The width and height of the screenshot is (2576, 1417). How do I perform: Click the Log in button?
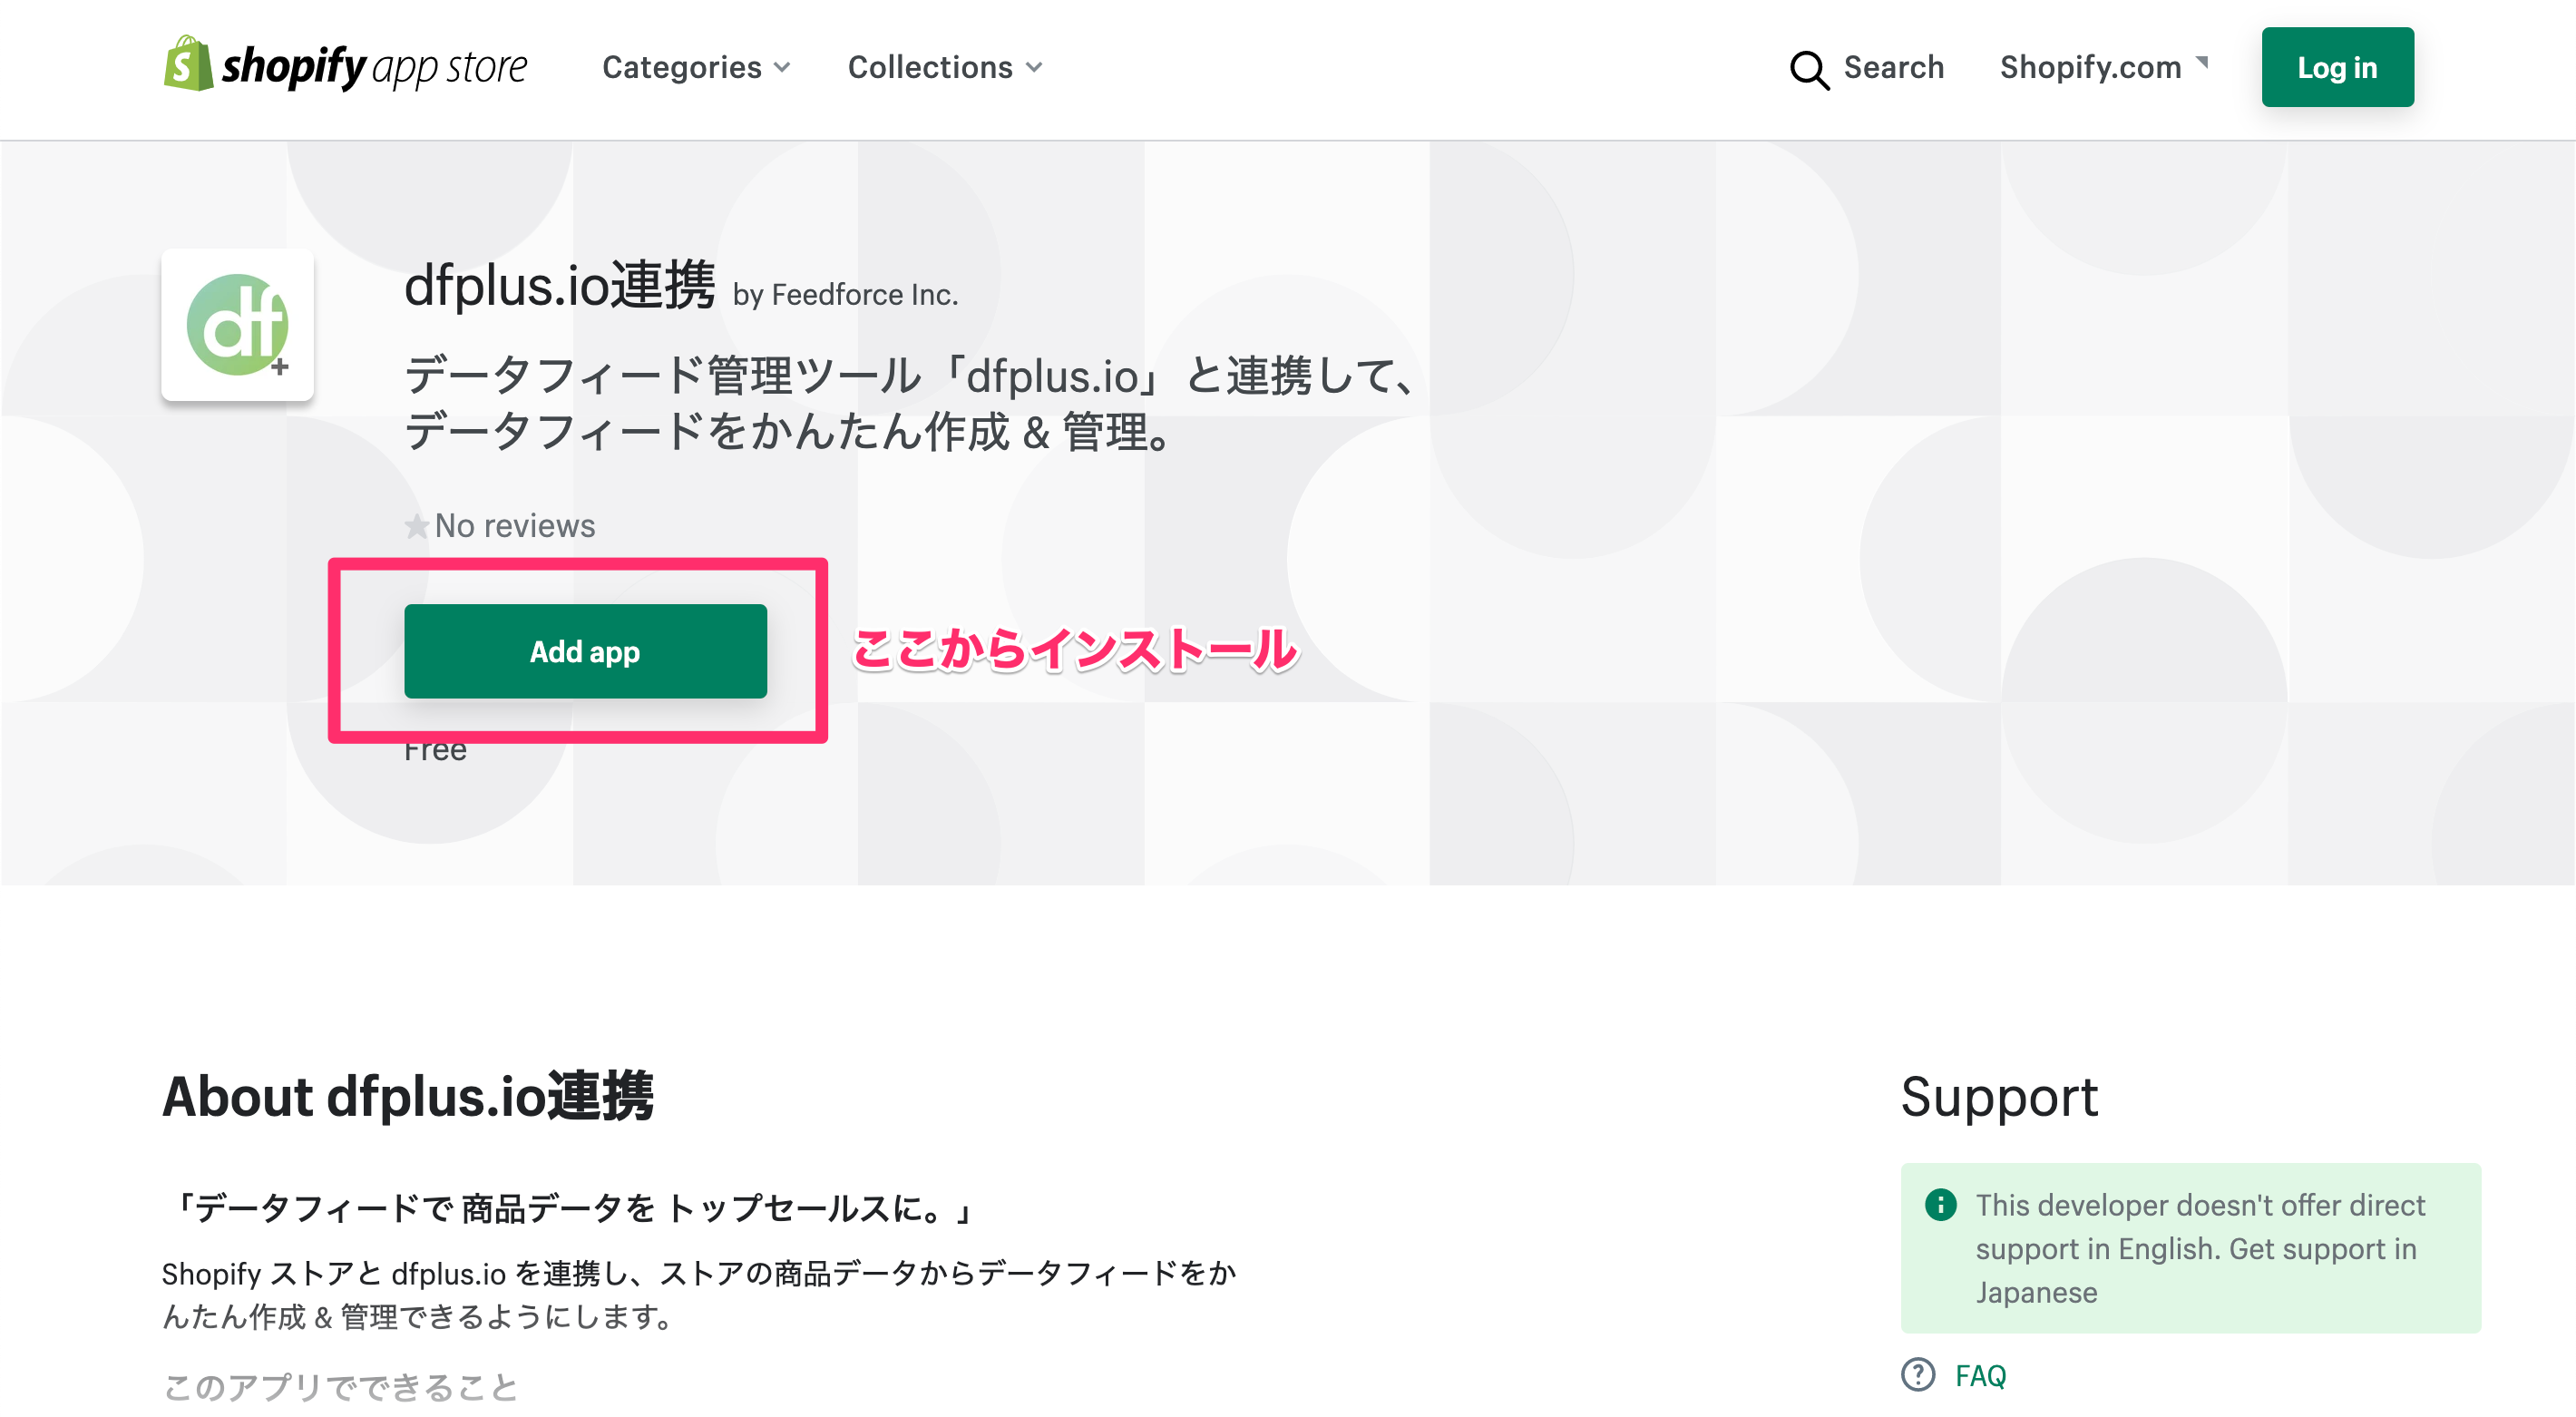(2337, 67)
